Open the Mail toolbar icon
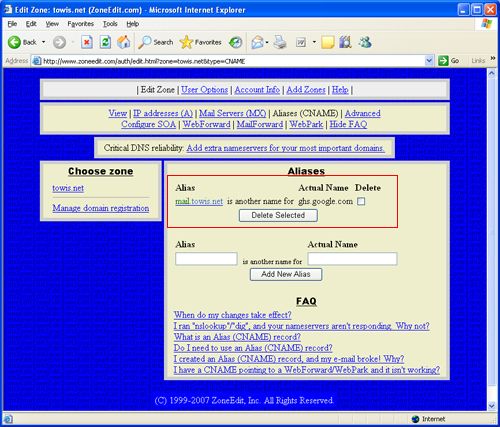 point(257,42)
